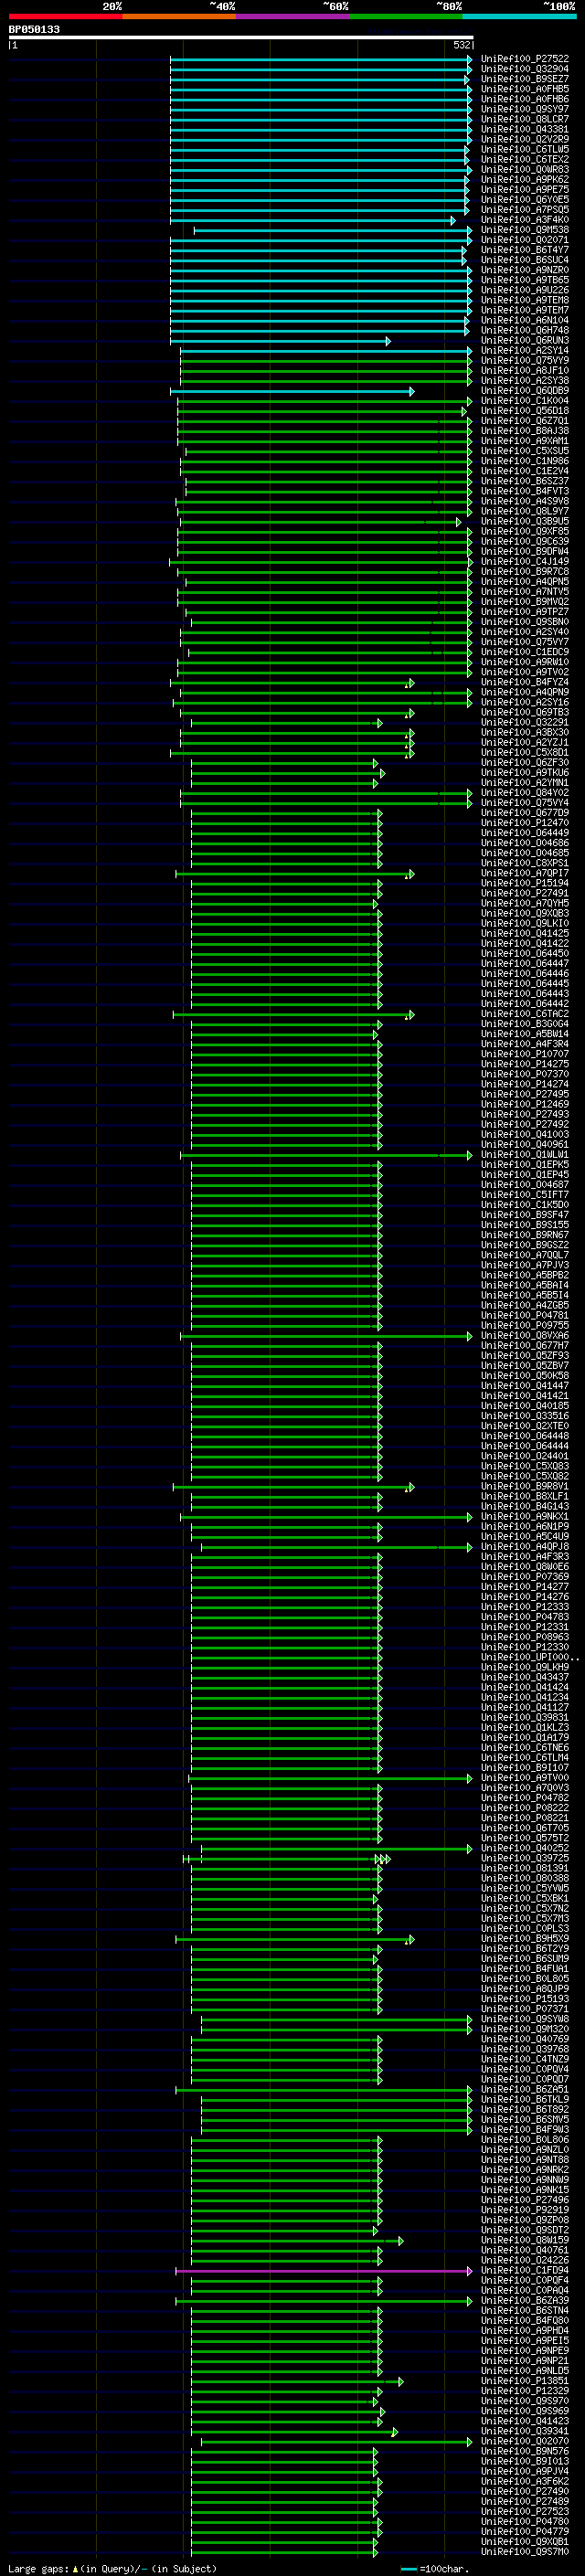Click the cyan alignment bar for UniRef100_P27522
The width and height of the screenshot is (585, 2576).
coord(321,59)
